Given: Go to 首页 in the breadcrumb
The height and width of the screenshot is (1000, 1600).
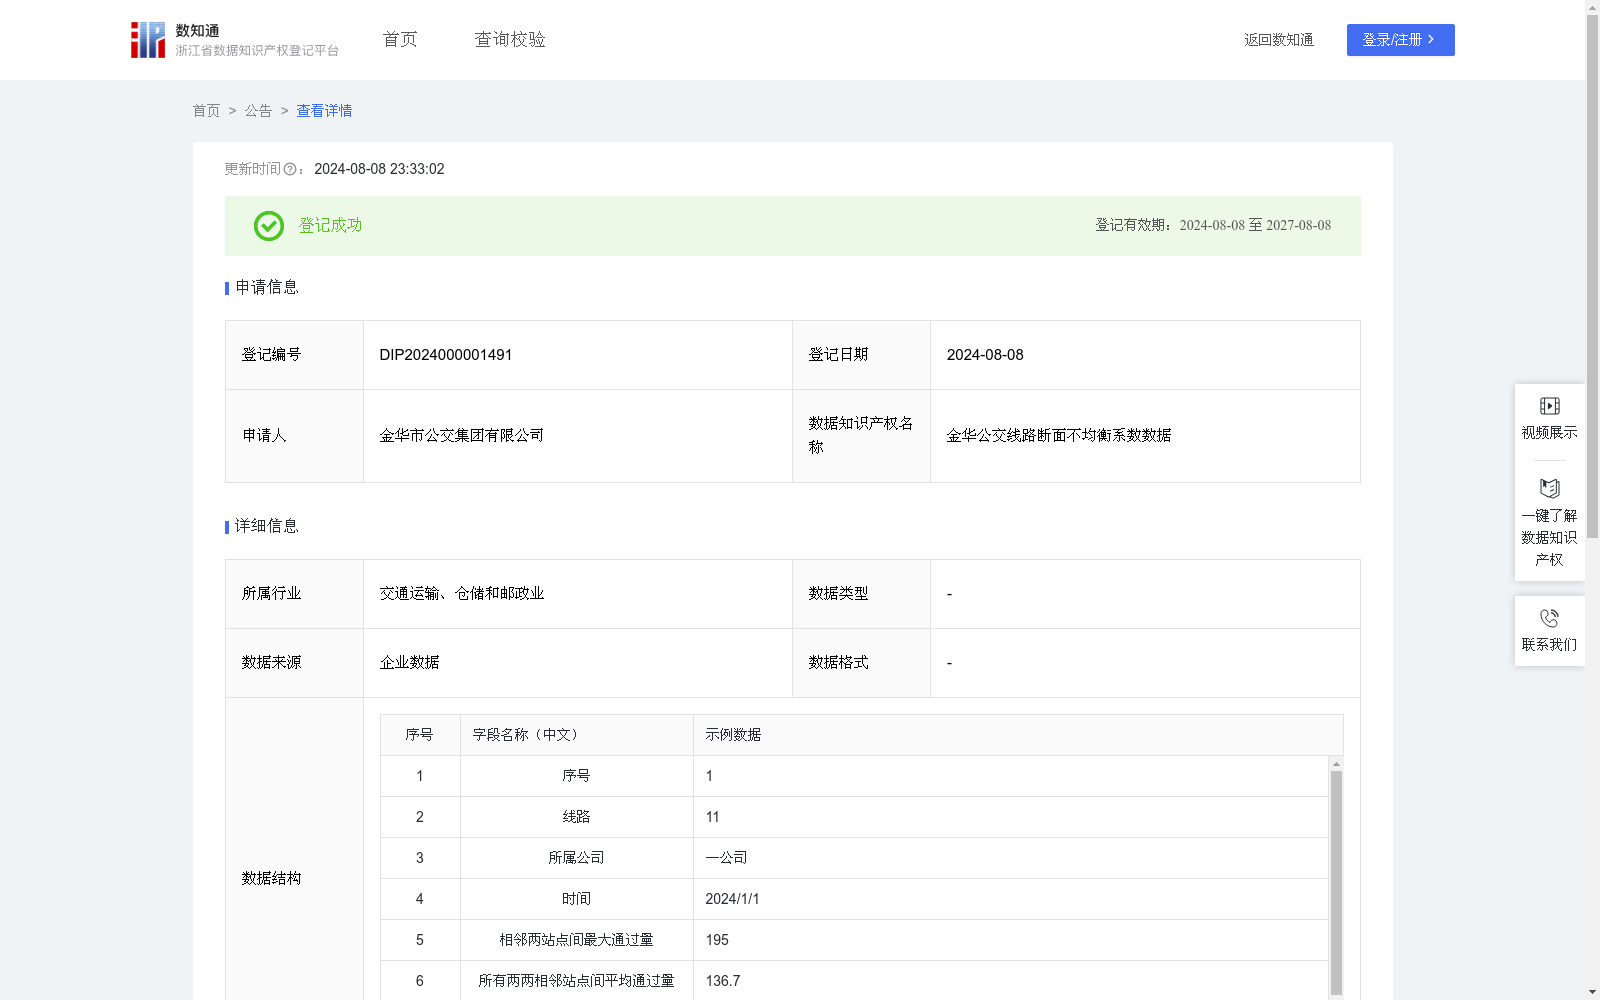Looking at the screenshot, I should [206, 111].
